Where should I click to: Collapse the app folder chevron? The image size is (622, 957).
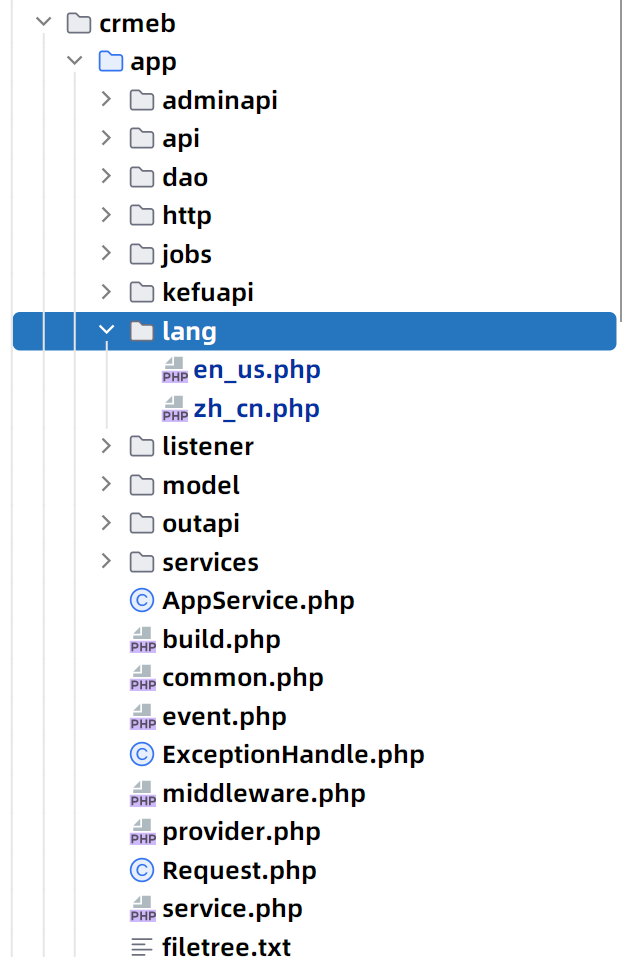[75, 62]
